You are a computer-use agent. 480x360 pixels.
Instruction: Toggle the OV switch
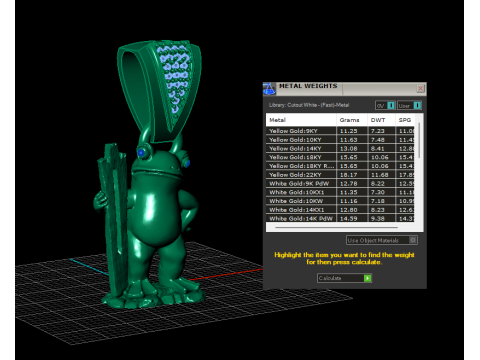pos(385,105)
